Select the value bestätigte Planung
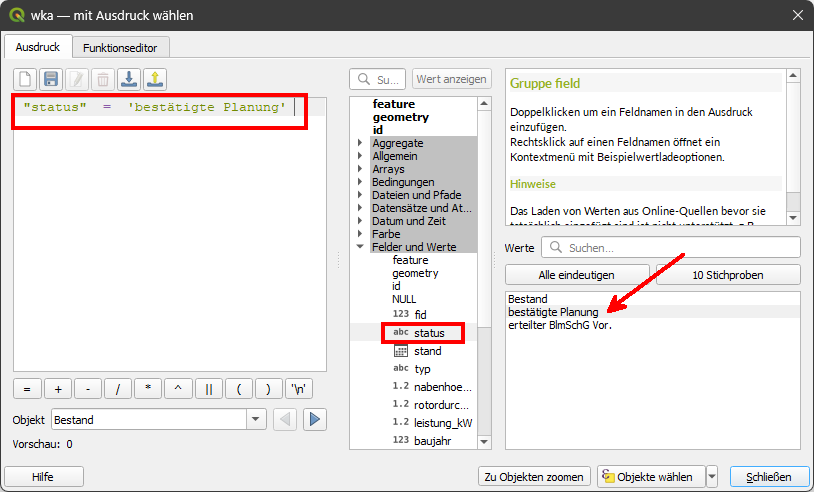Viewport: 814px width, 492px height. [x=553, y=312]
